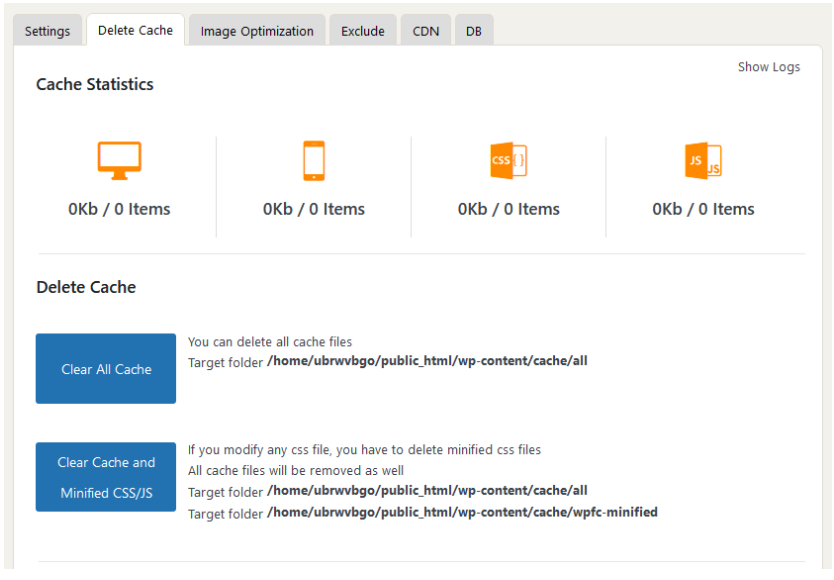The image size is (834, 580).
Task: Select the Delete Cache tab
Action: tap(135, 30)
